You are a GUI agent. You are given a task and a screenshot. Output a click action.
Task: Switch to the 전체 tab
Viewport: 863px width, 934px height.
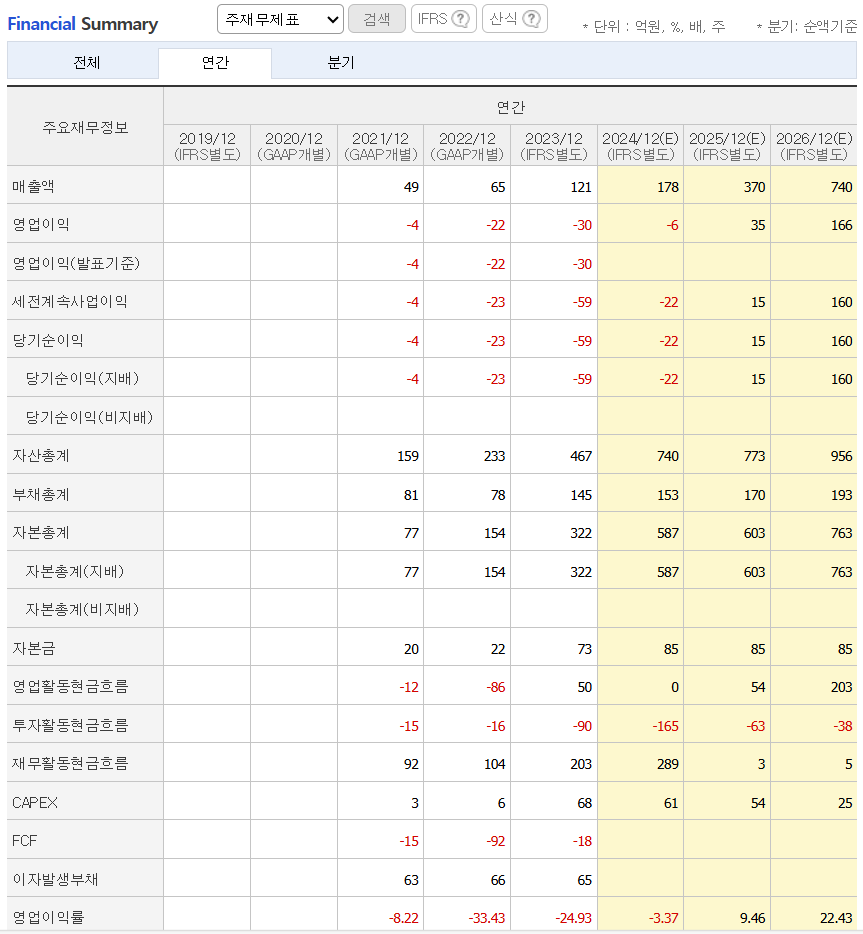point(86,63)
